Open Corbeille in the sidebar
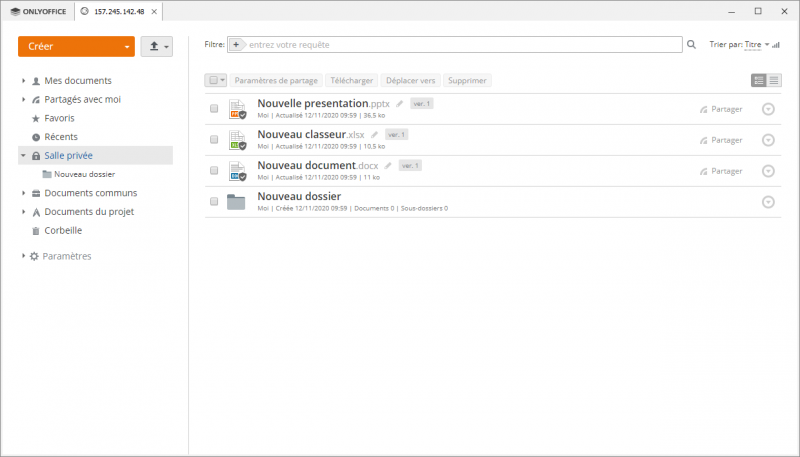800x457 pixels. pos(62,230)
